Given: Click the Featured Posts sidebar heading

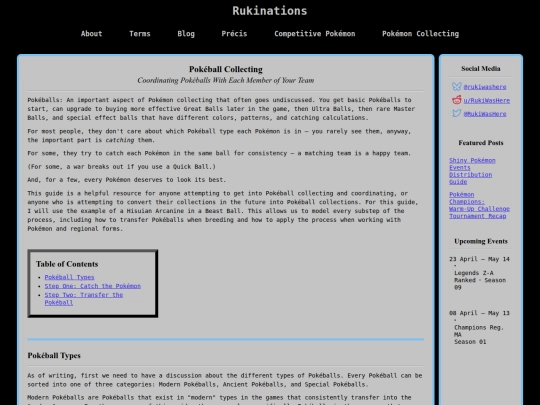Looking at the screenshot, I should tap(481, 143).
